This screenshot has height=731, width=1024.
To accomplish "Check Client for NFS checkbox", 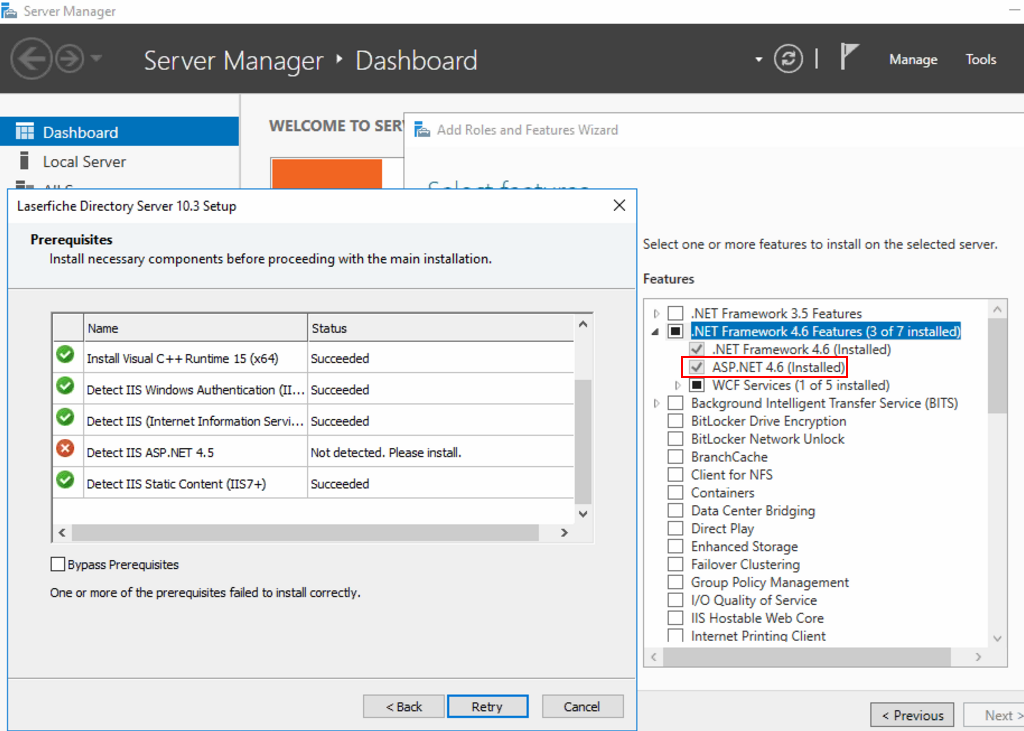I will [x=675, y=475].
